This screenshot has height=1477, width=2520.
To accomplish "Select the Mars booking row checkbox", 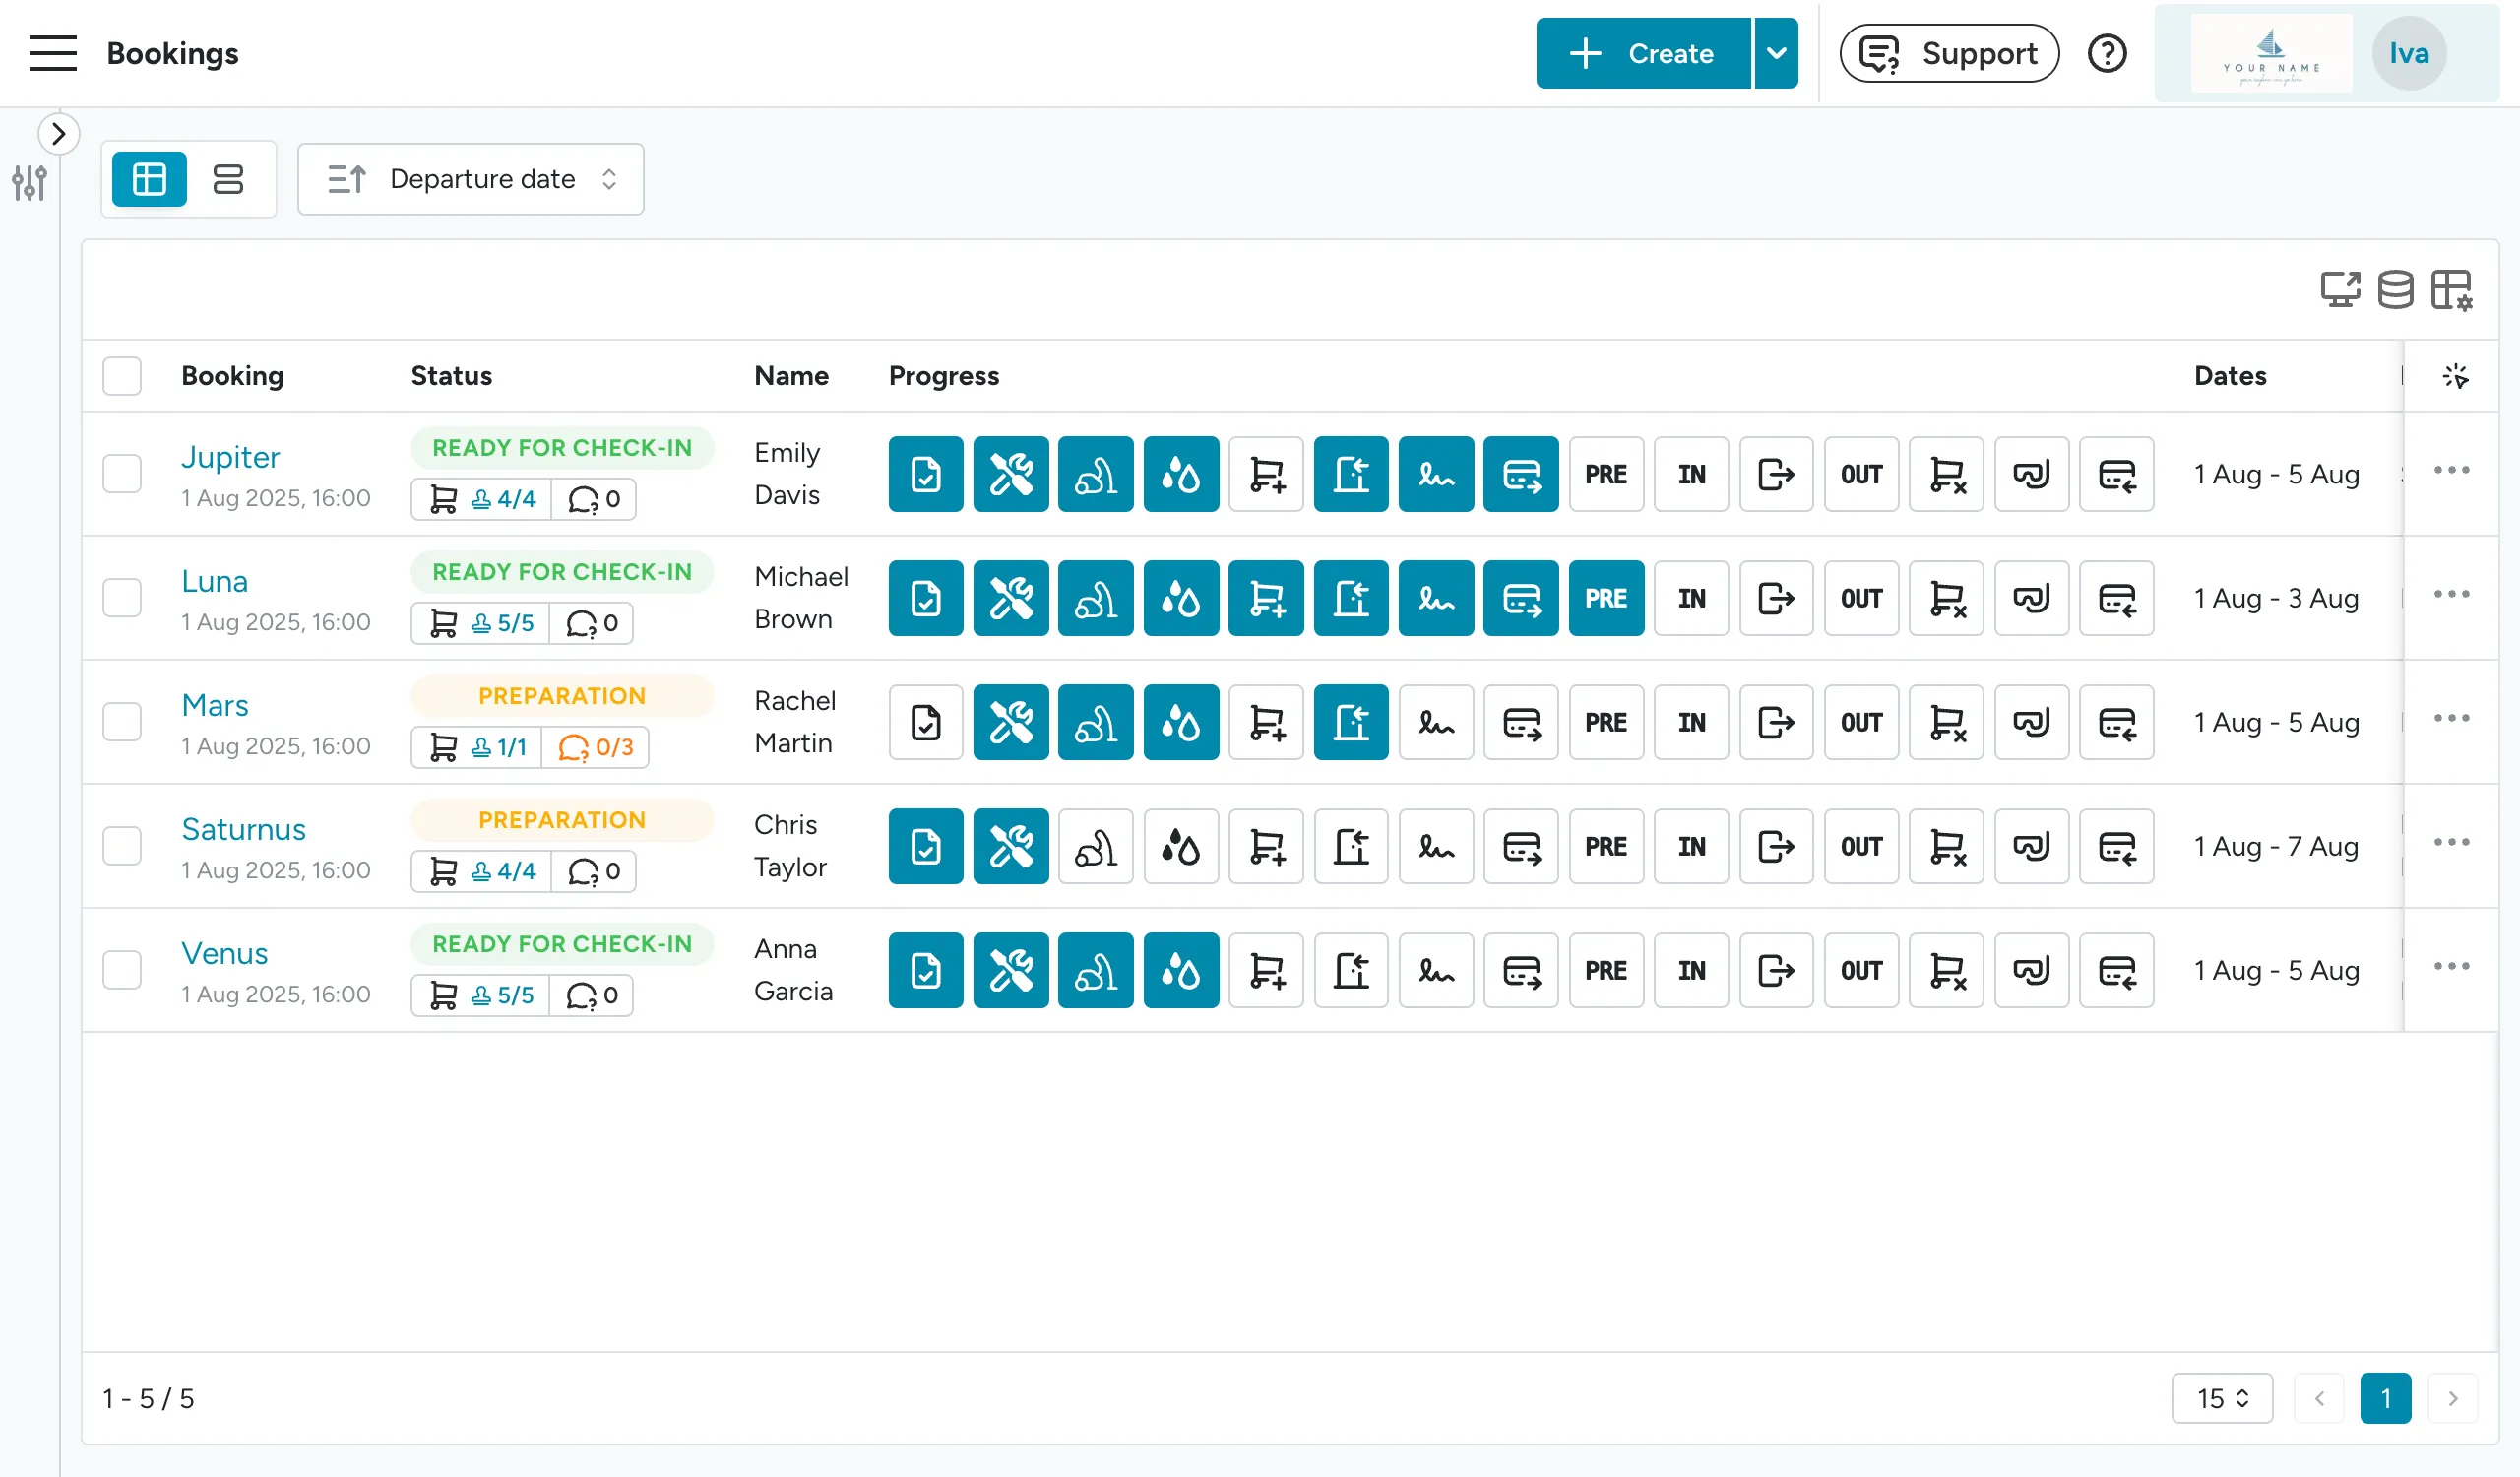I will [122, 722].
